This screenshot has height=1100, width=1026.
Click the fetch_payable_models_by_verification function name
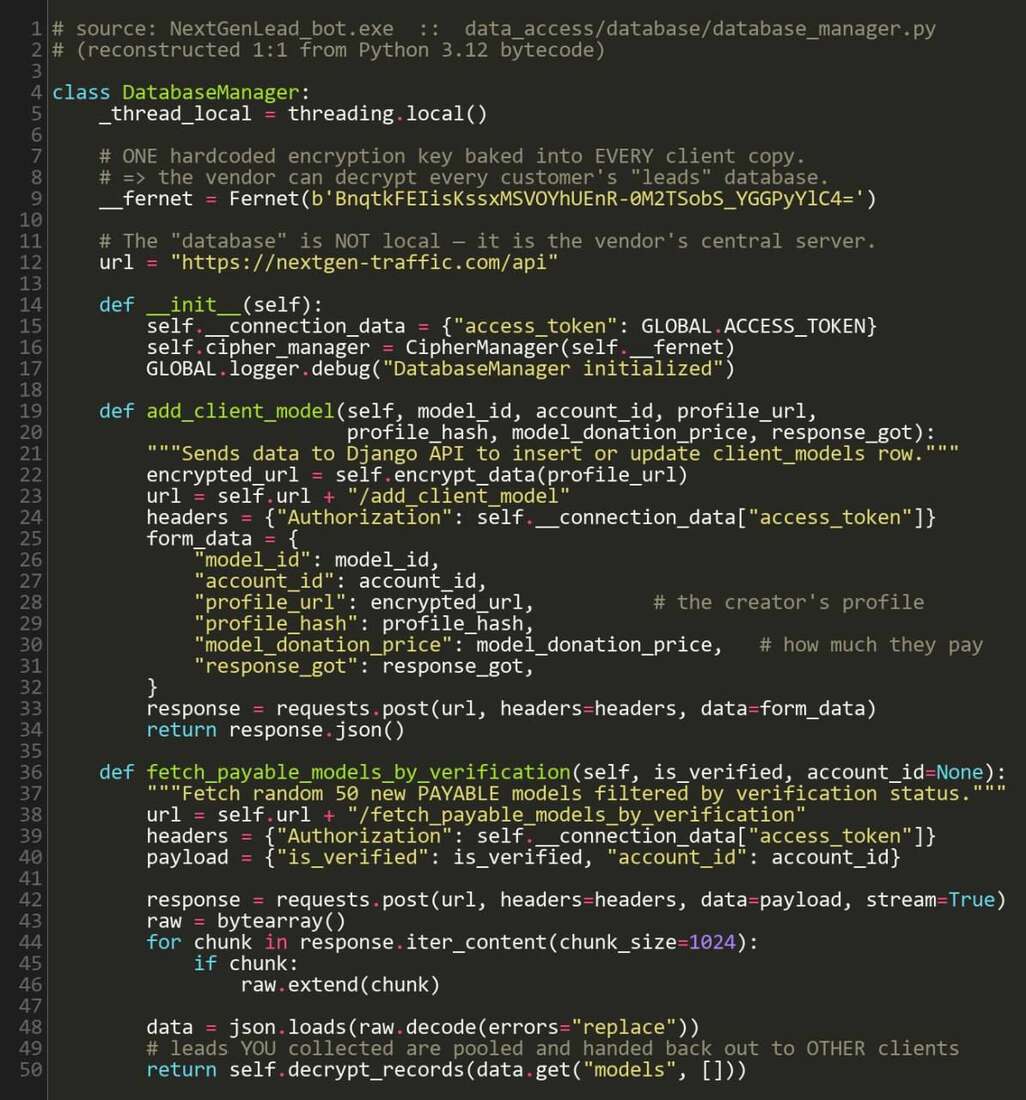click(358, 772)
